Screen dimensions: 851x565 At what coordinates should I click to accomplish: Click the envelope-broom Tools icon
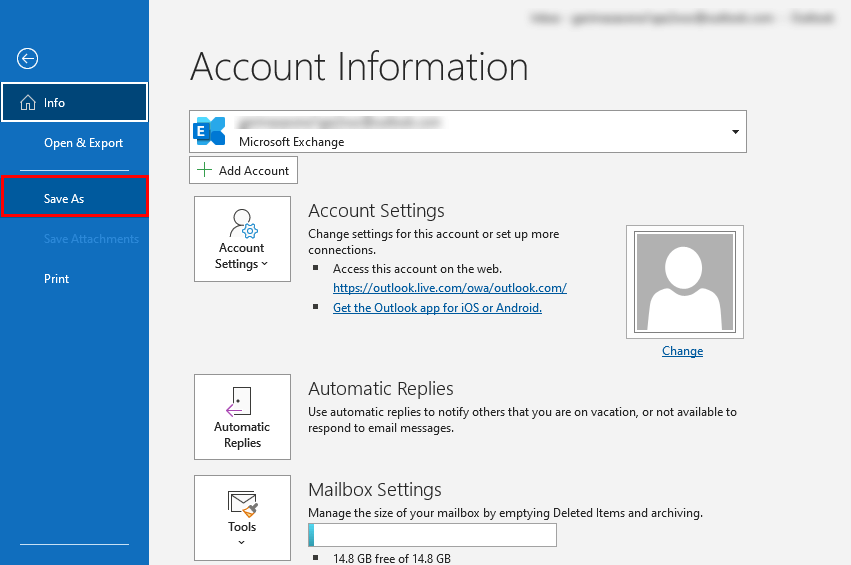243,504
